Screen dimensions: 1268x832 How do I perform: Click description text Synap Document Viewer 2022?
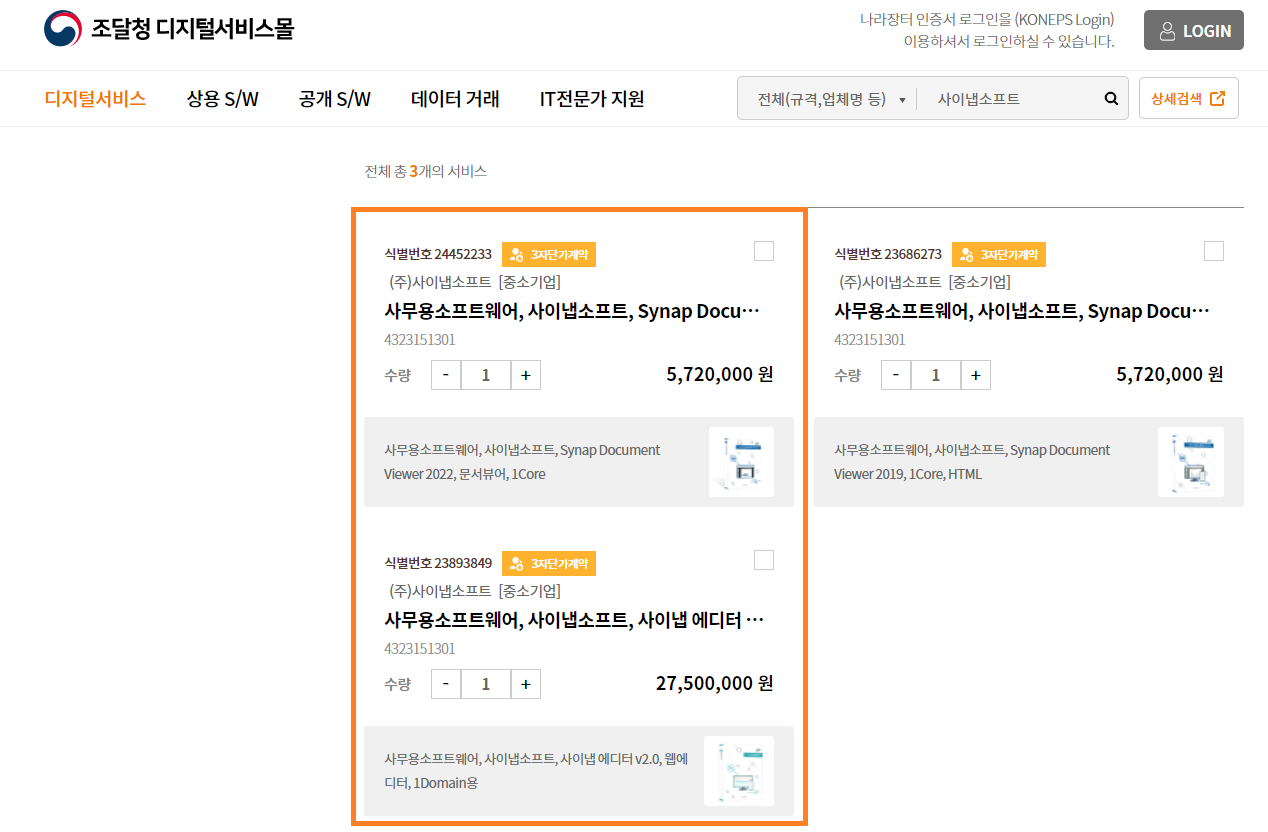tap(522, 462)
